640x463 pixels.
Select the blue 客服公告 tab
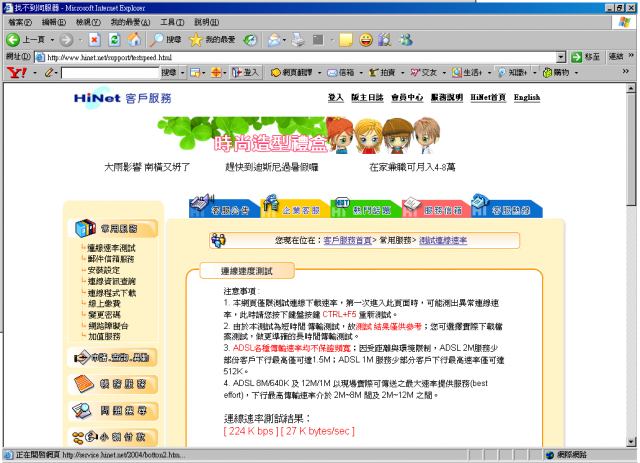pos(224,207)
